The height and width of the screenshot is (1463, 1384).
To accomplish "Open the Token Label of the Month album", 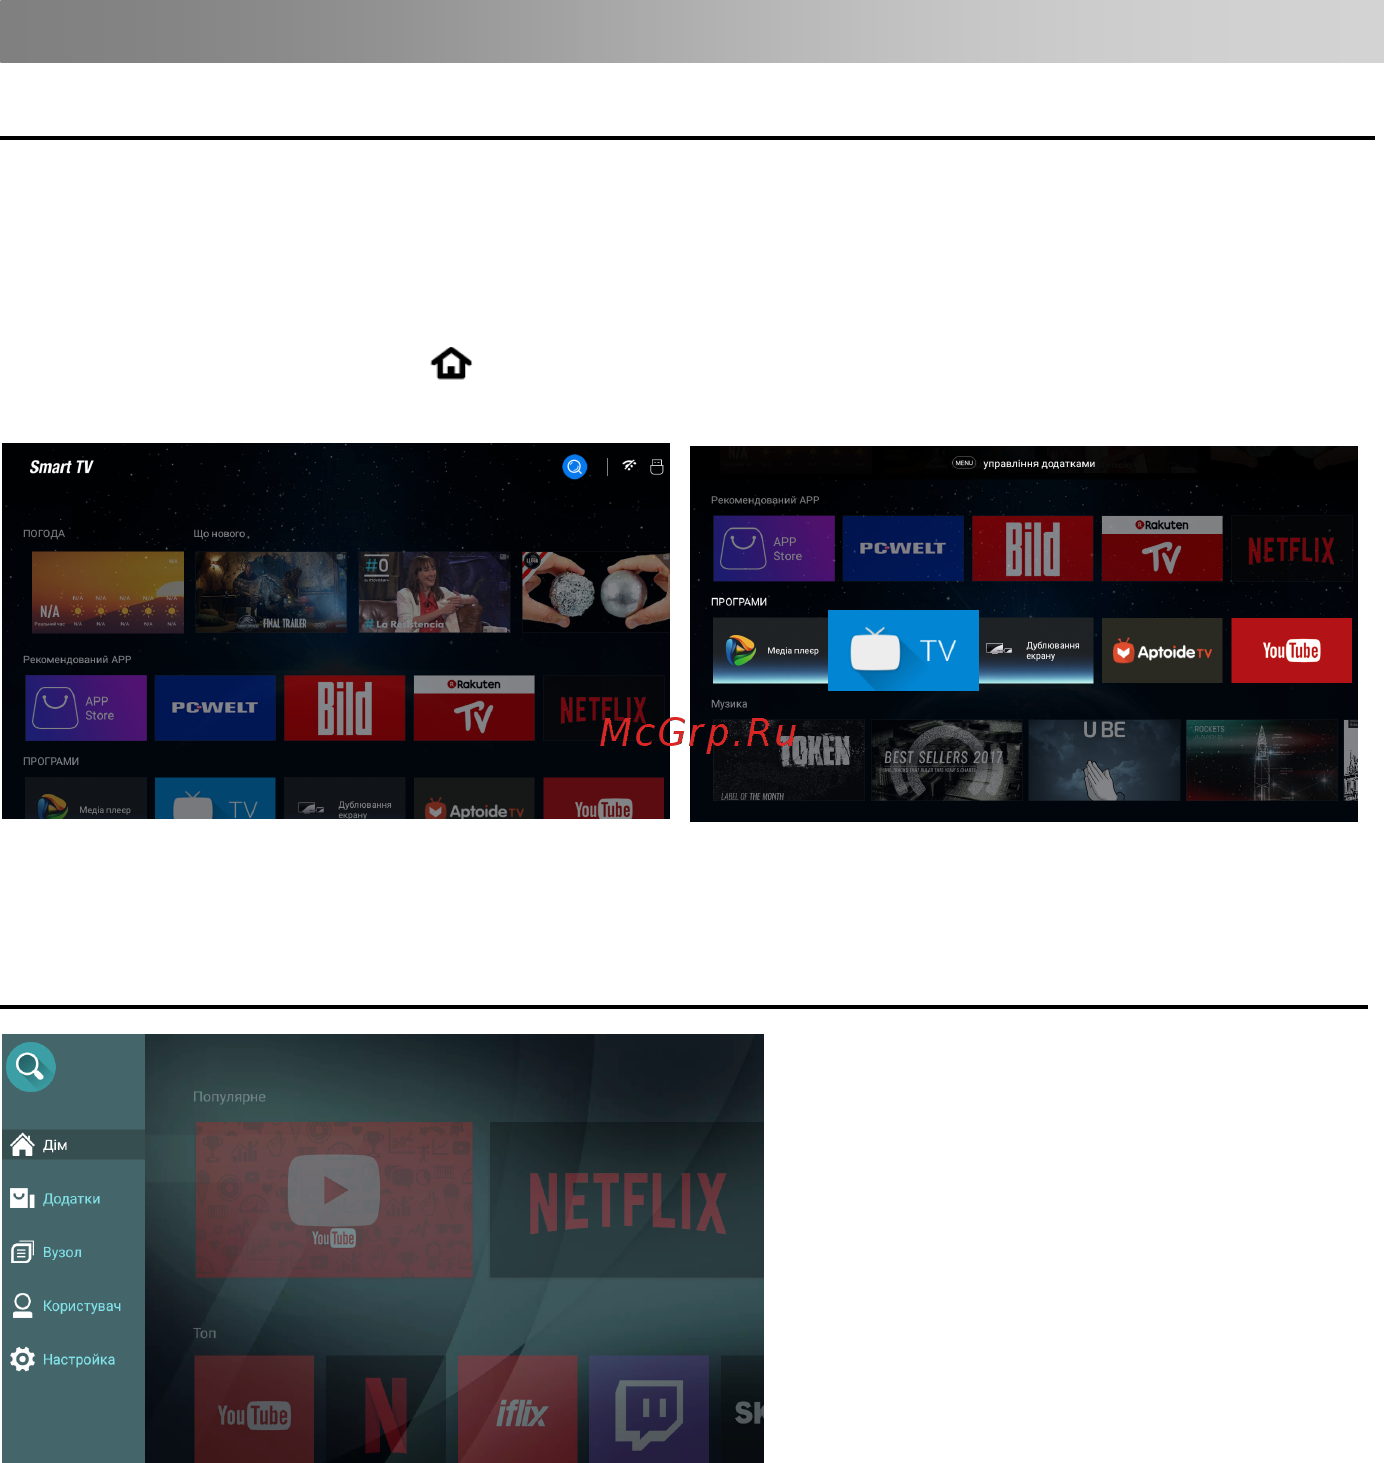I will (789, 761).
